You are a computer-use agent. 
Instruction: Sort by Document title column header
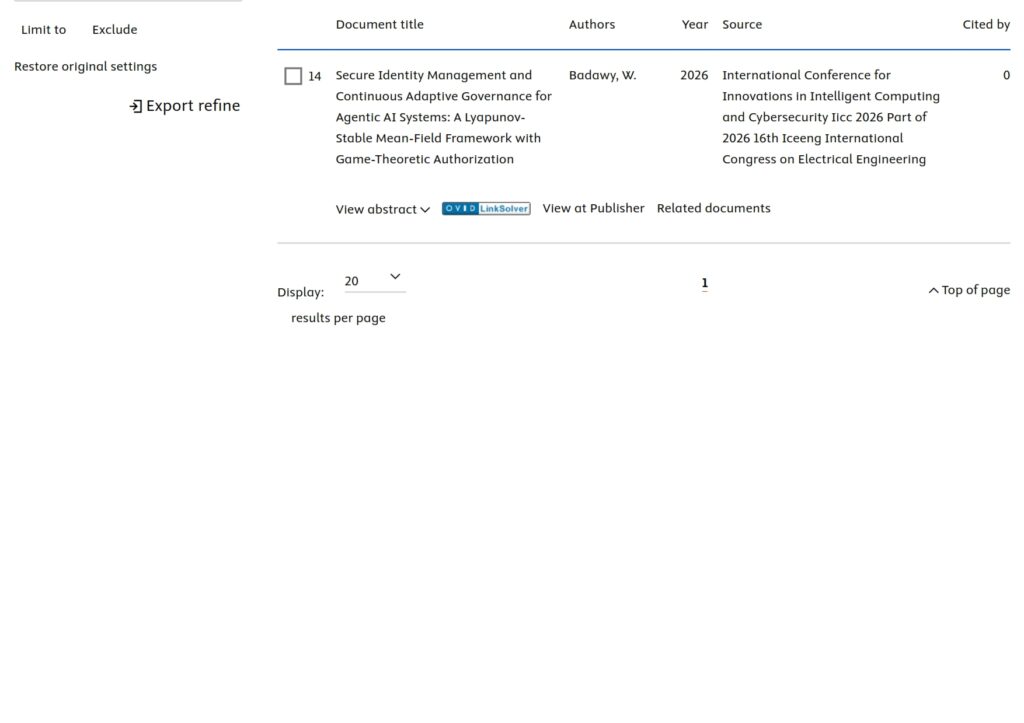379,24
